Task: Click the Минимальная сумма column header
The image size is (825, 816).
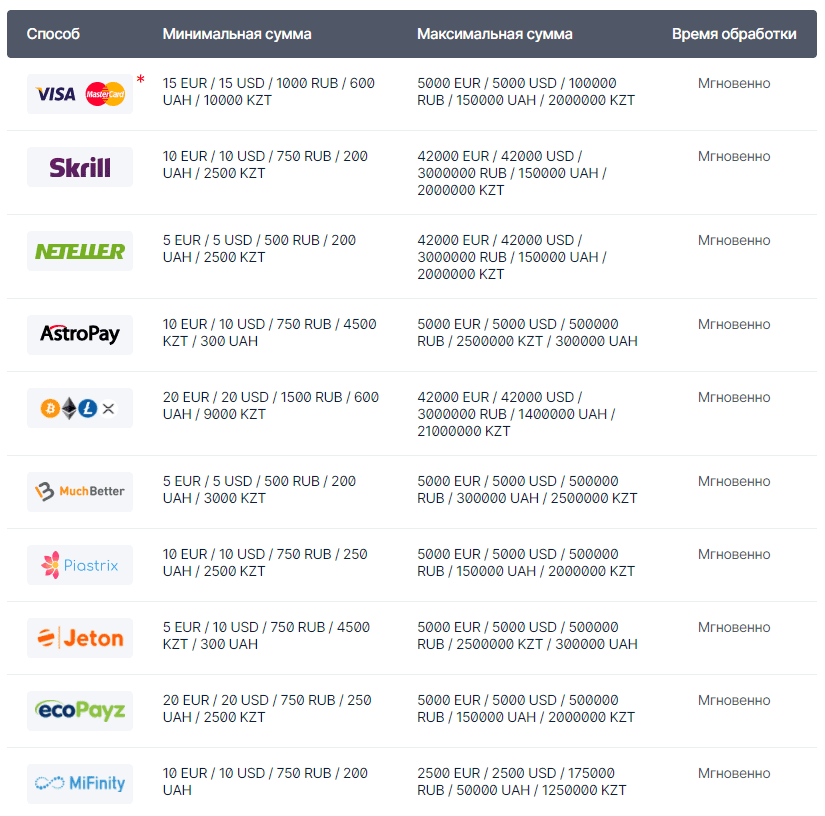Action: (237, 34)
